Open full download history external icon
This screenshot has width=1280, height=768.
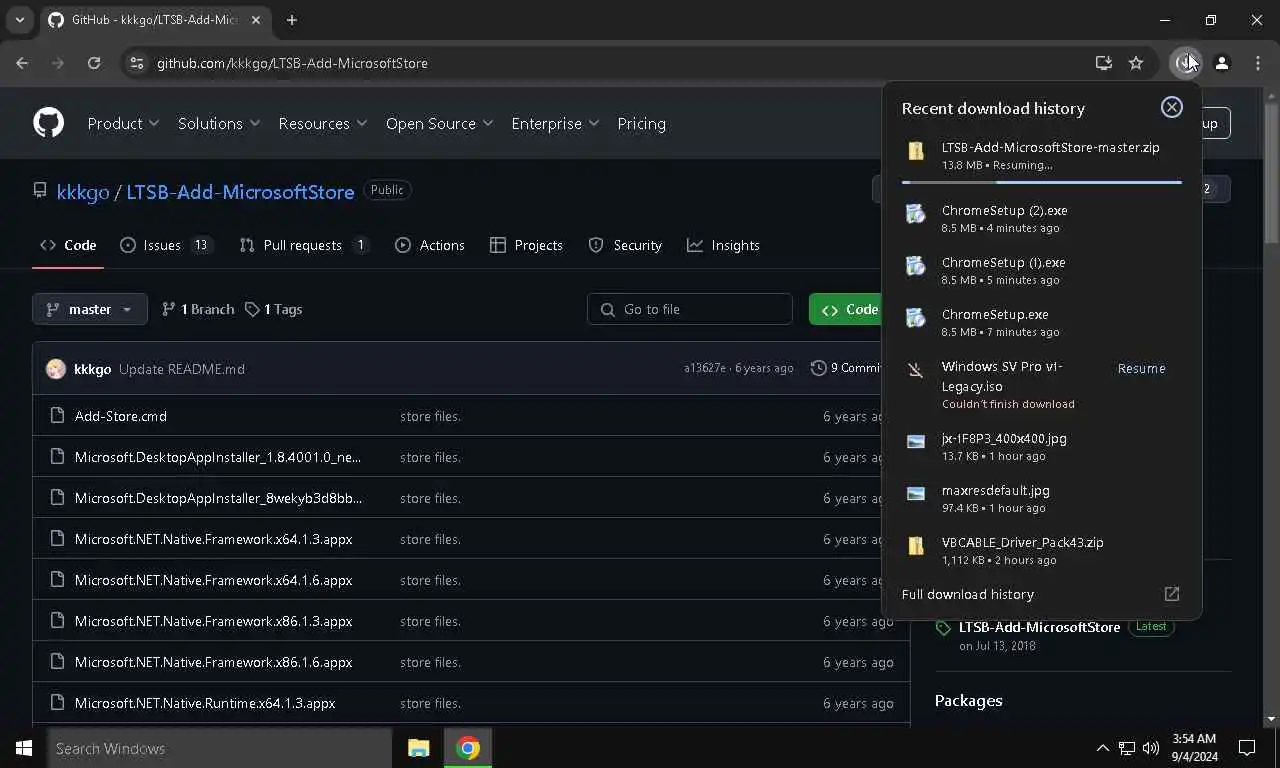tap(1172, 594)
